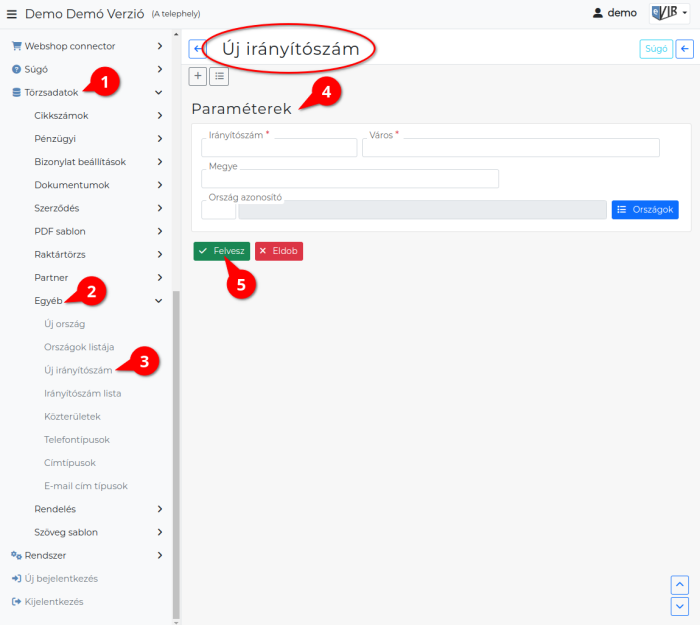The height and width of the screenshot is (625, 700).
Task: Collapse the Törzsadatok section
Action: (x=158, y=92)
